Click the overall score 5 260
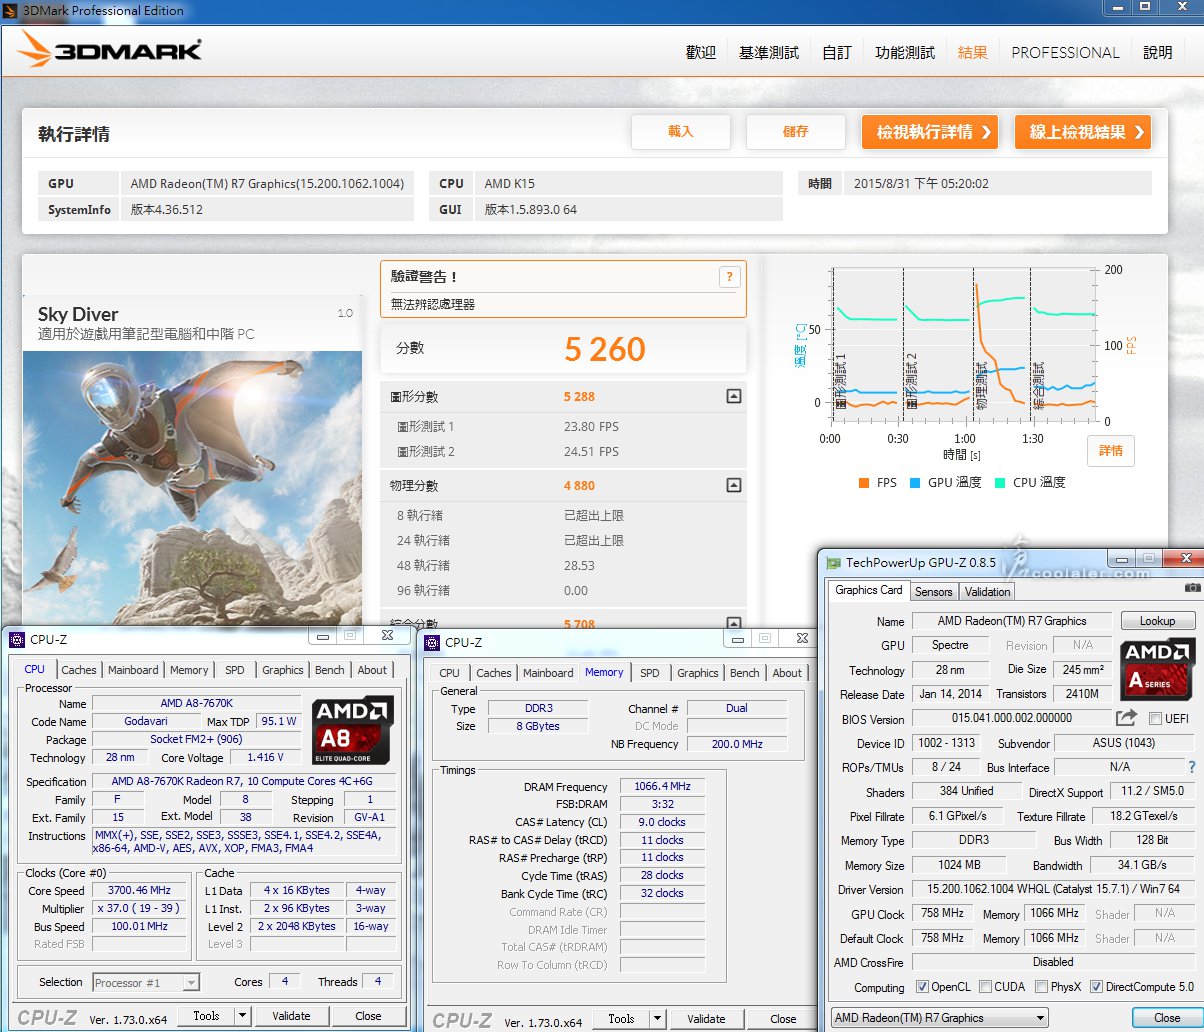The height and width of the screenshot is (1032, 1204). click(605, 349)
